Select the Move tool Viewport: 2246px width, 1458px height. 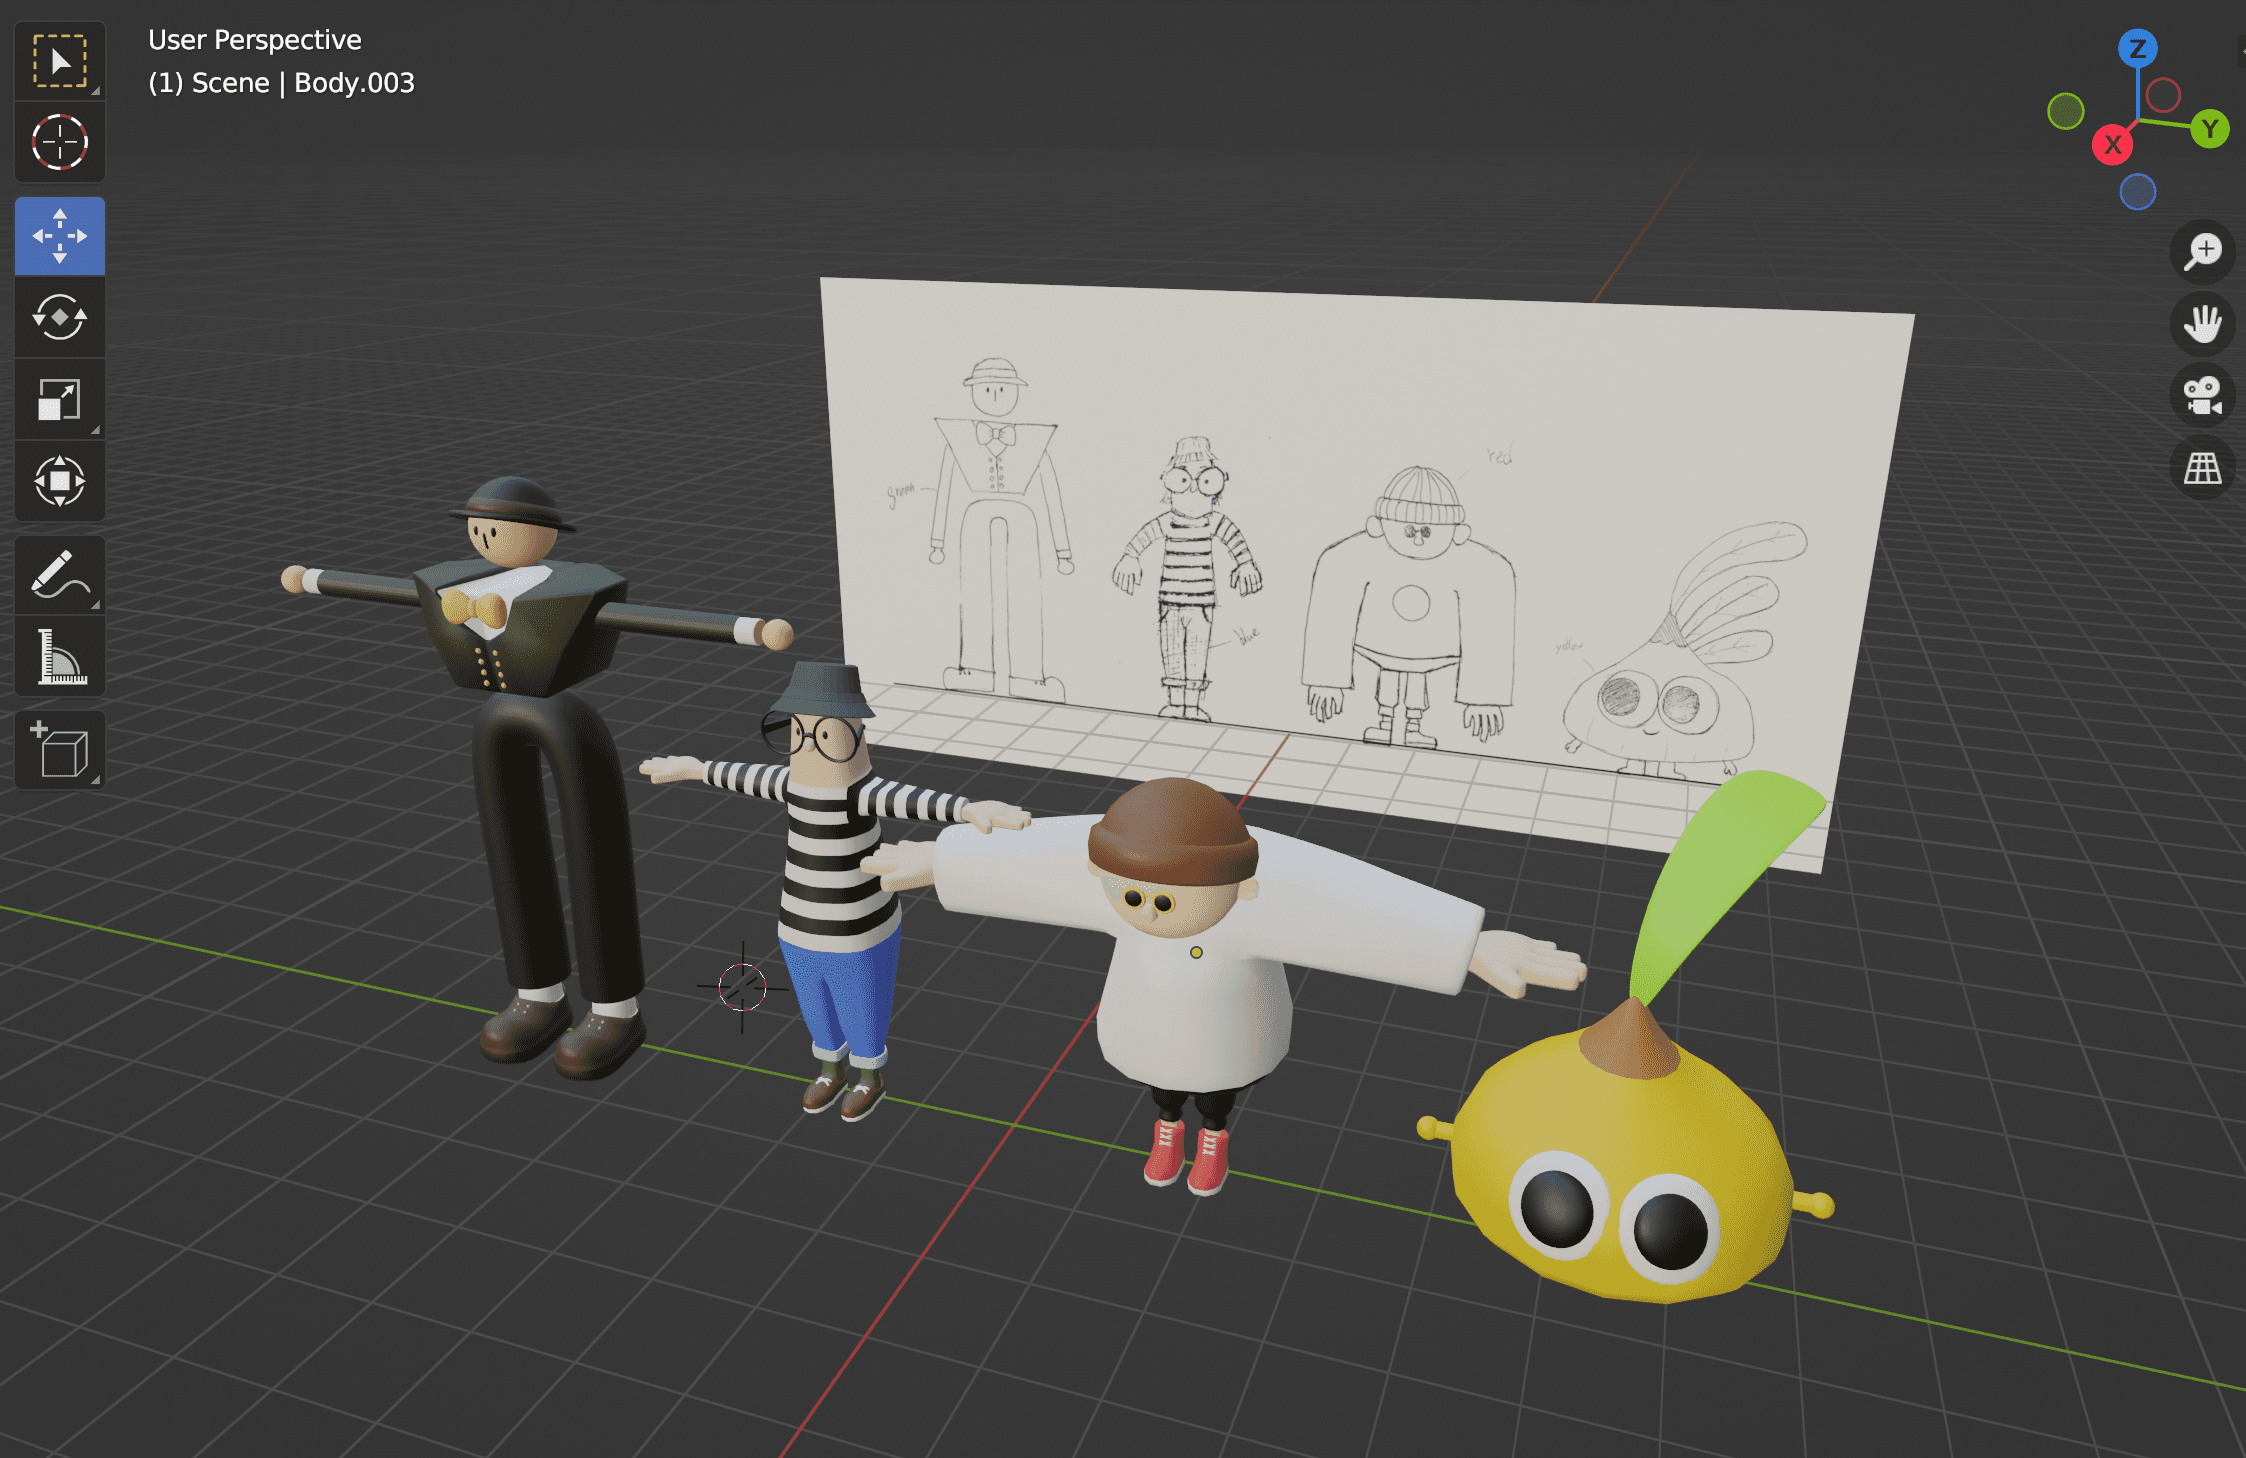point(60,236)
